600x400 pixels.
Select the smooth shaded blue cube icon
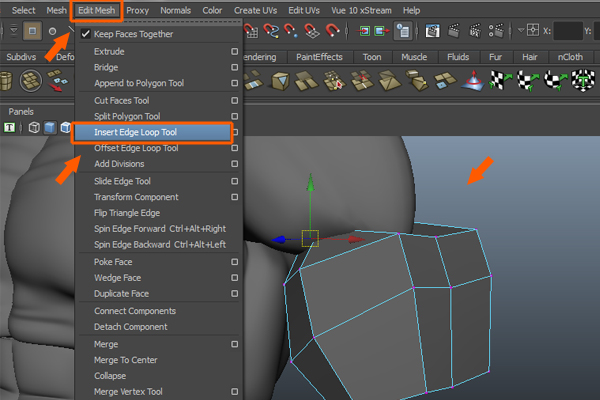(48, 127)
